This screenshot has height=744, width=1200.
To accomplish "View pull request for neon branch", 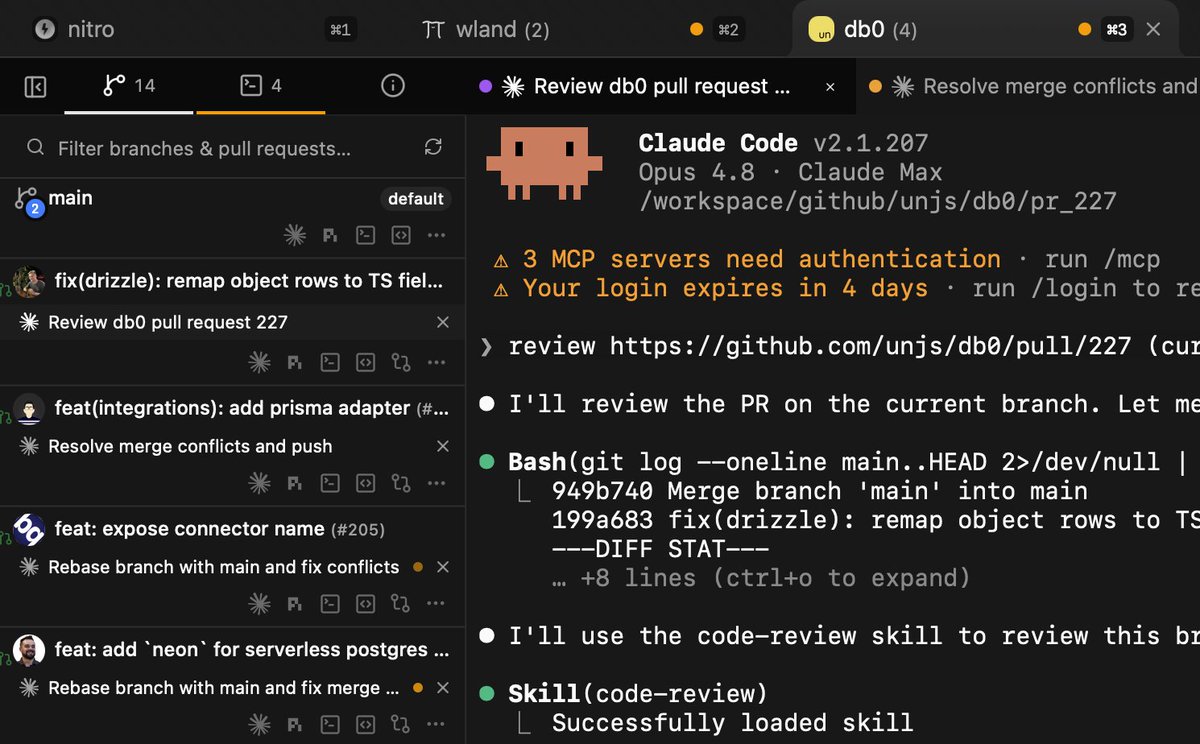I will pyautogui.click(x=401, y=724).
